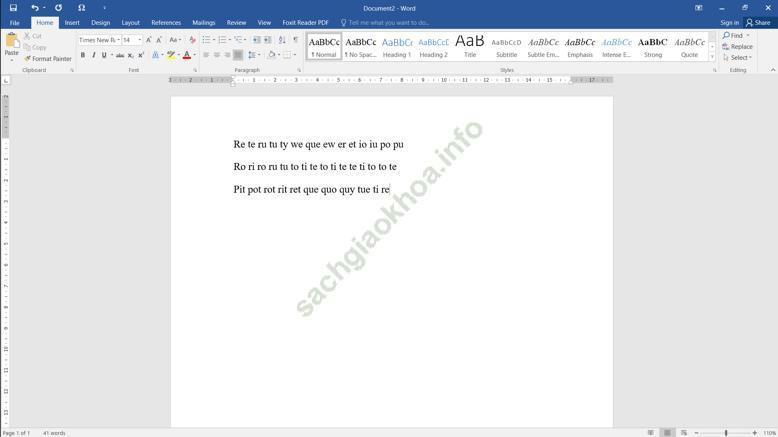Decrease the paragraph indent
This screenshot has width=778, height=437.
click(257, 40)
